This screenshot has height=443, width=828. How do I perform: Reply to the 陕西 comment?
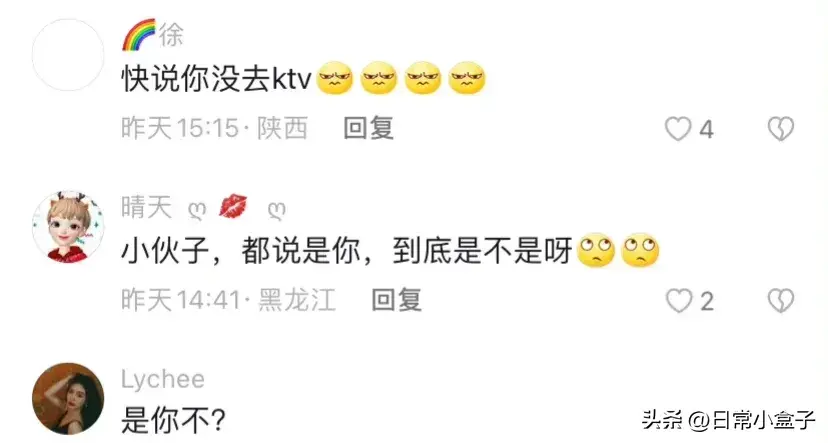369,128
